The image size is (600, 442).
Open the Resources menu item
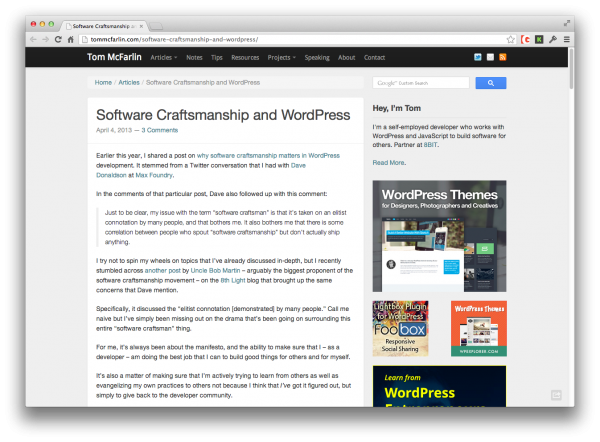pos(245,57)
